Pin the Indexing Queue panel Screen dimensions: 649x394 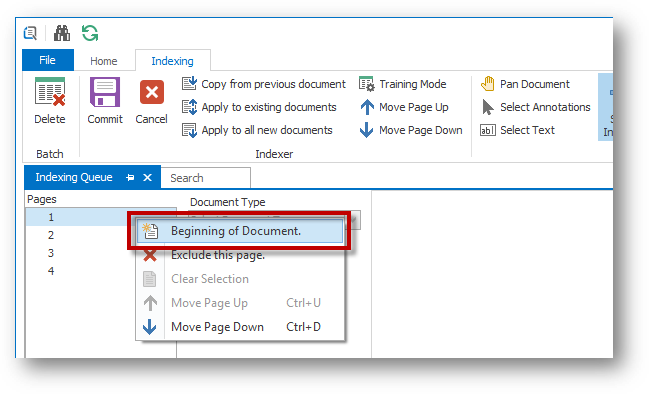pos(130,178)
